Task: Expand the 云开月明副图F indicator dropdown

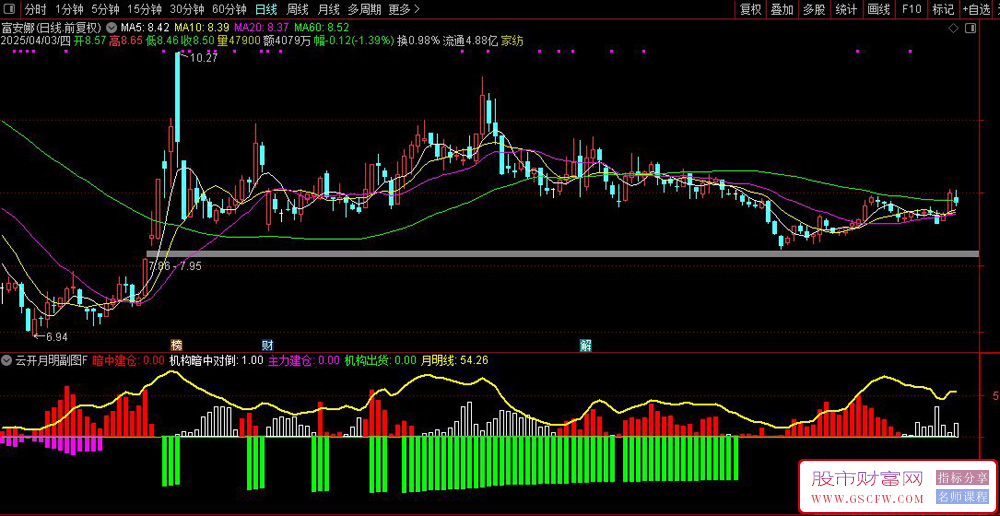Action: point(8,360)
